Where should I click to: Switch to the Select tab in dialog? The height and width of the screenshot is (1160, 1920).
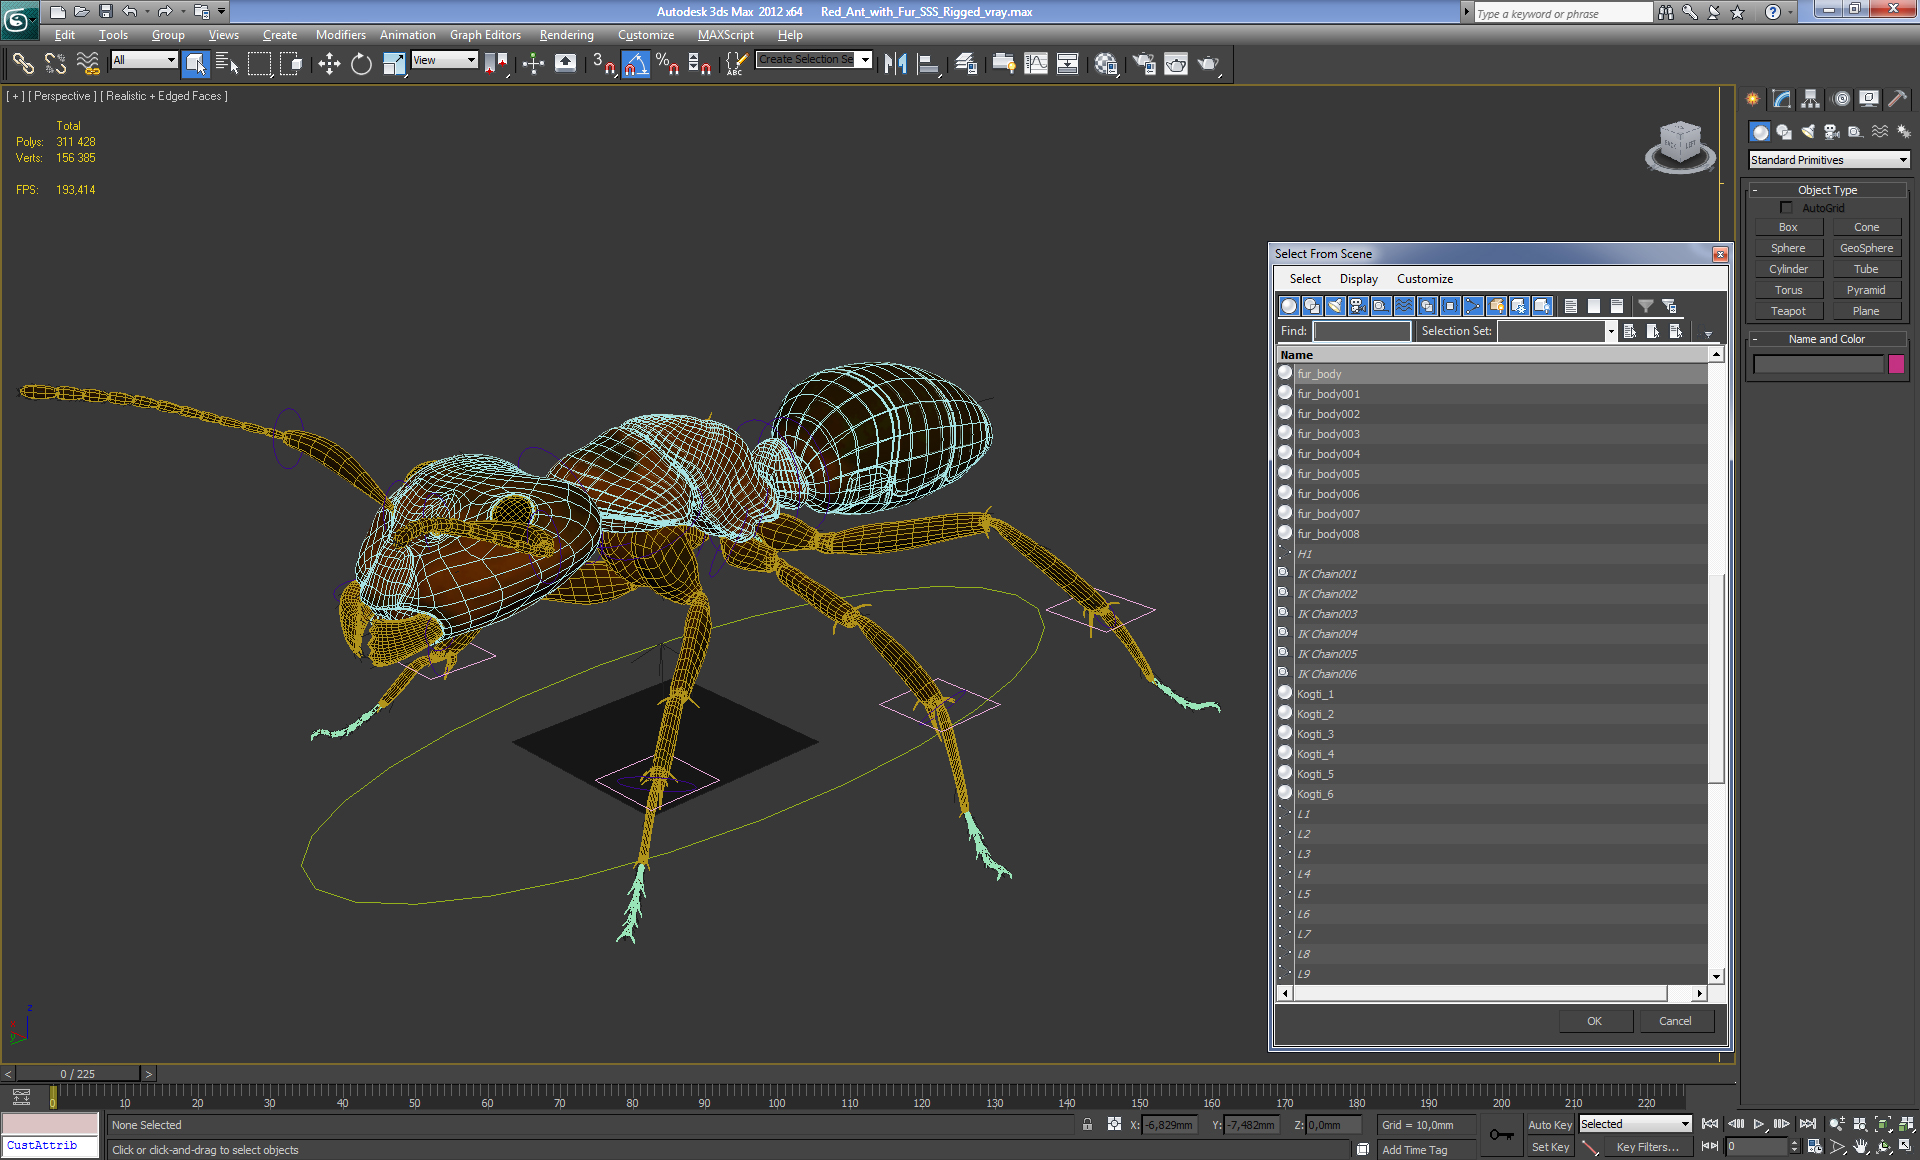(1304, 278)
